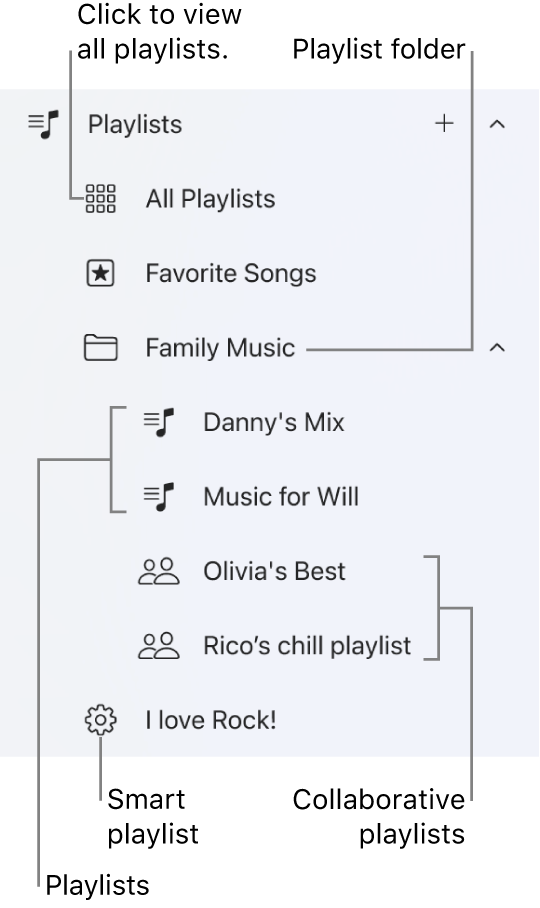Viewport: 540px width, 908px height.
Task: Click Rico's chill playlist people icon
Action: pyautogui.click(x=159, y=646)
